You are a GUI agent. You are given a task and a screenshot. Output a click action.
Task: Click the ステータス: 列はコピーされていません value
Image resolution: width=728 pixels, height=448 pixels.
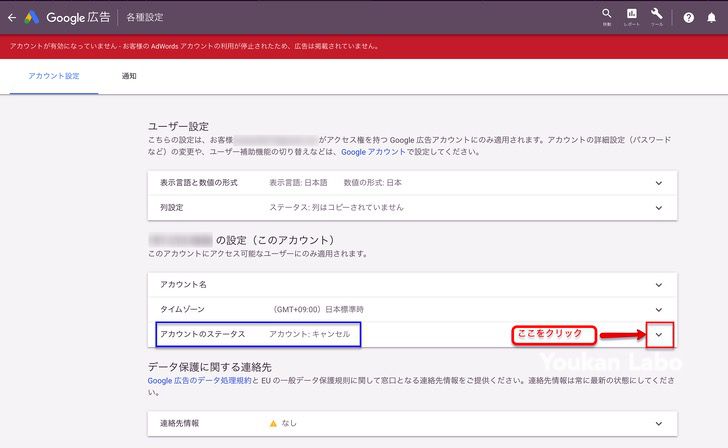coord(336,208)
